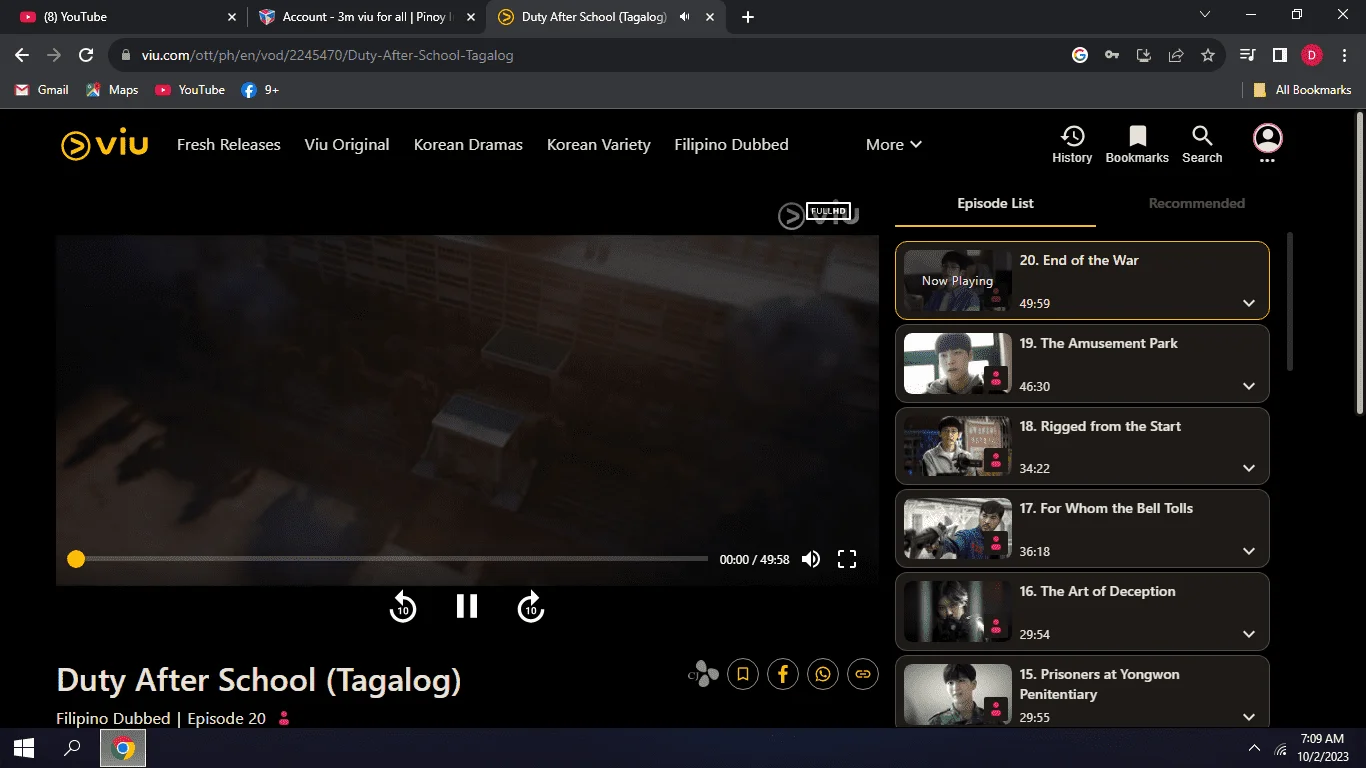The height and width of the screenshot is (768, 1366).
Task: Enter fullscreen mode on the player
Action: pyautogui.click(x=847, y=559)
